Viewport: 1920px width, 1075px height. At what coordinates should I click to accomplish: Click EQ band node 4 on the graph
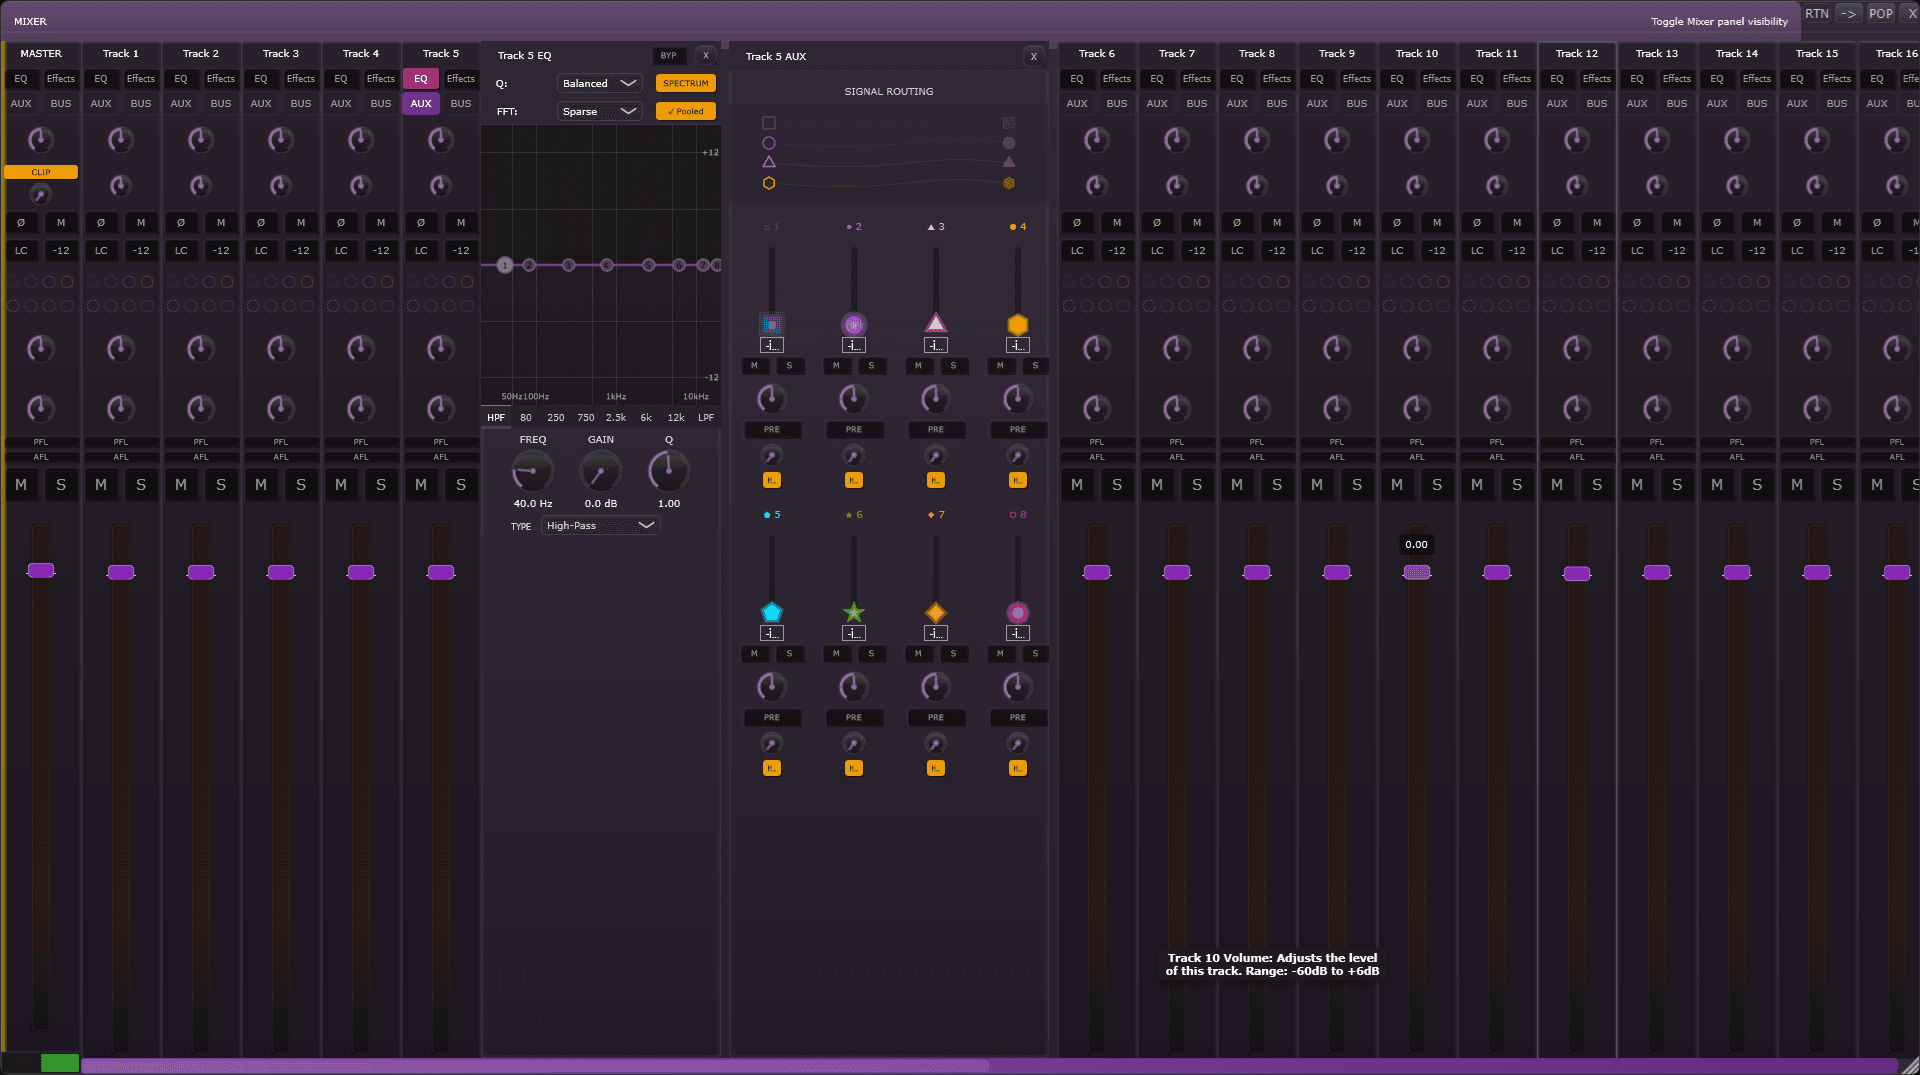607,265
